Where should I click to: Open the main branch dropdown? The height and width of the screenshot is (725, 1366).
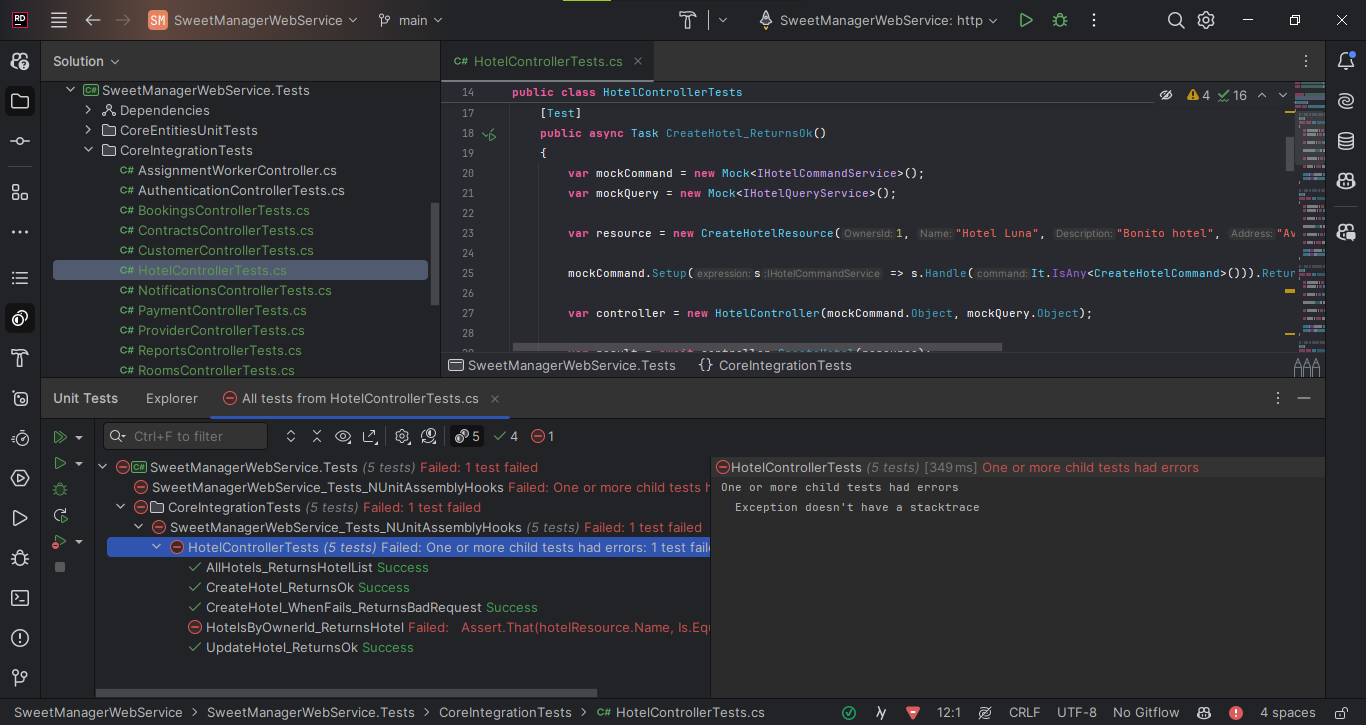pyautogui.click(x=410, y=20)
